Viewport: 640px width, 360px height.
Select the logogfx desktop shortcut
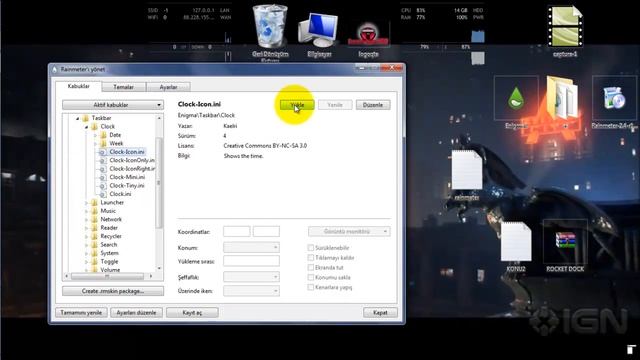[368, 34]
